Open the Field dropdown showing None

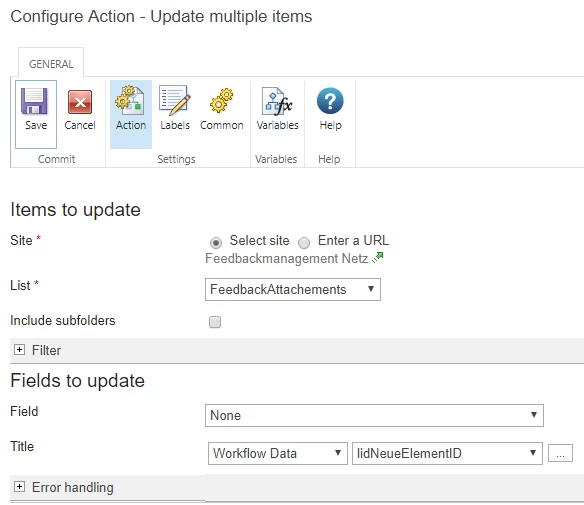pyautogui.click(x=374, y=415)
